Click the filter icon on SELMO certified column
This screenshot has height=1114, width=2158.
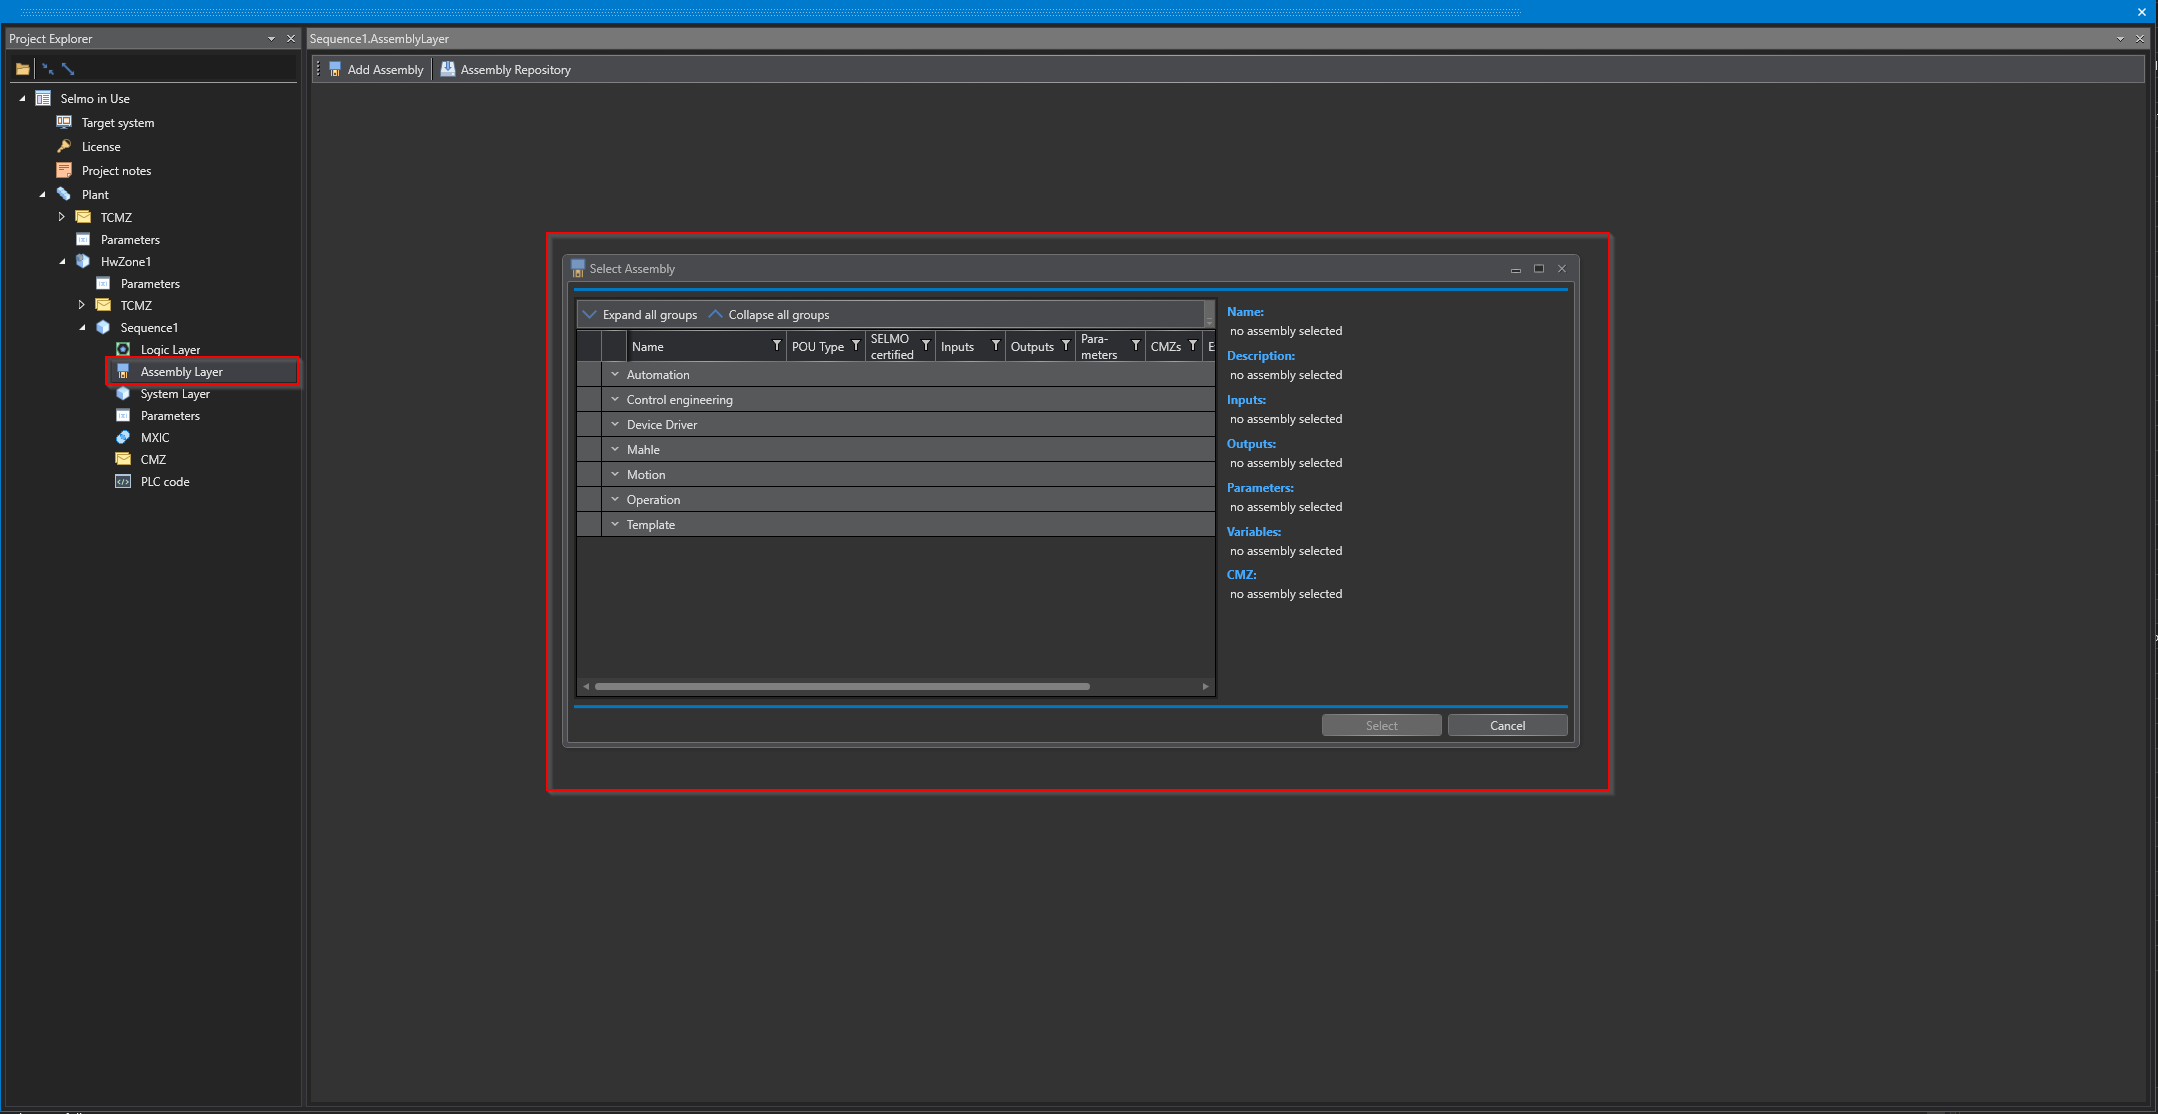coord(926,345)
